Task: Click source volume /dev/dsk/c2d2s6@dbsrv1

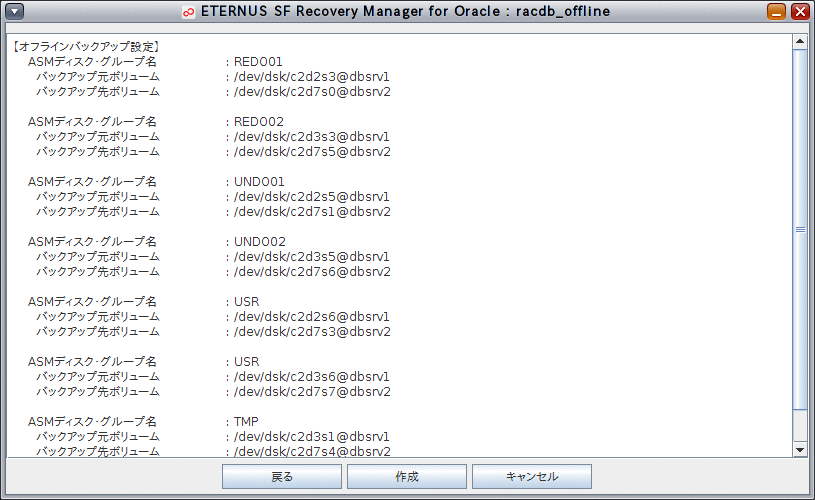Action: coord(312,317)
